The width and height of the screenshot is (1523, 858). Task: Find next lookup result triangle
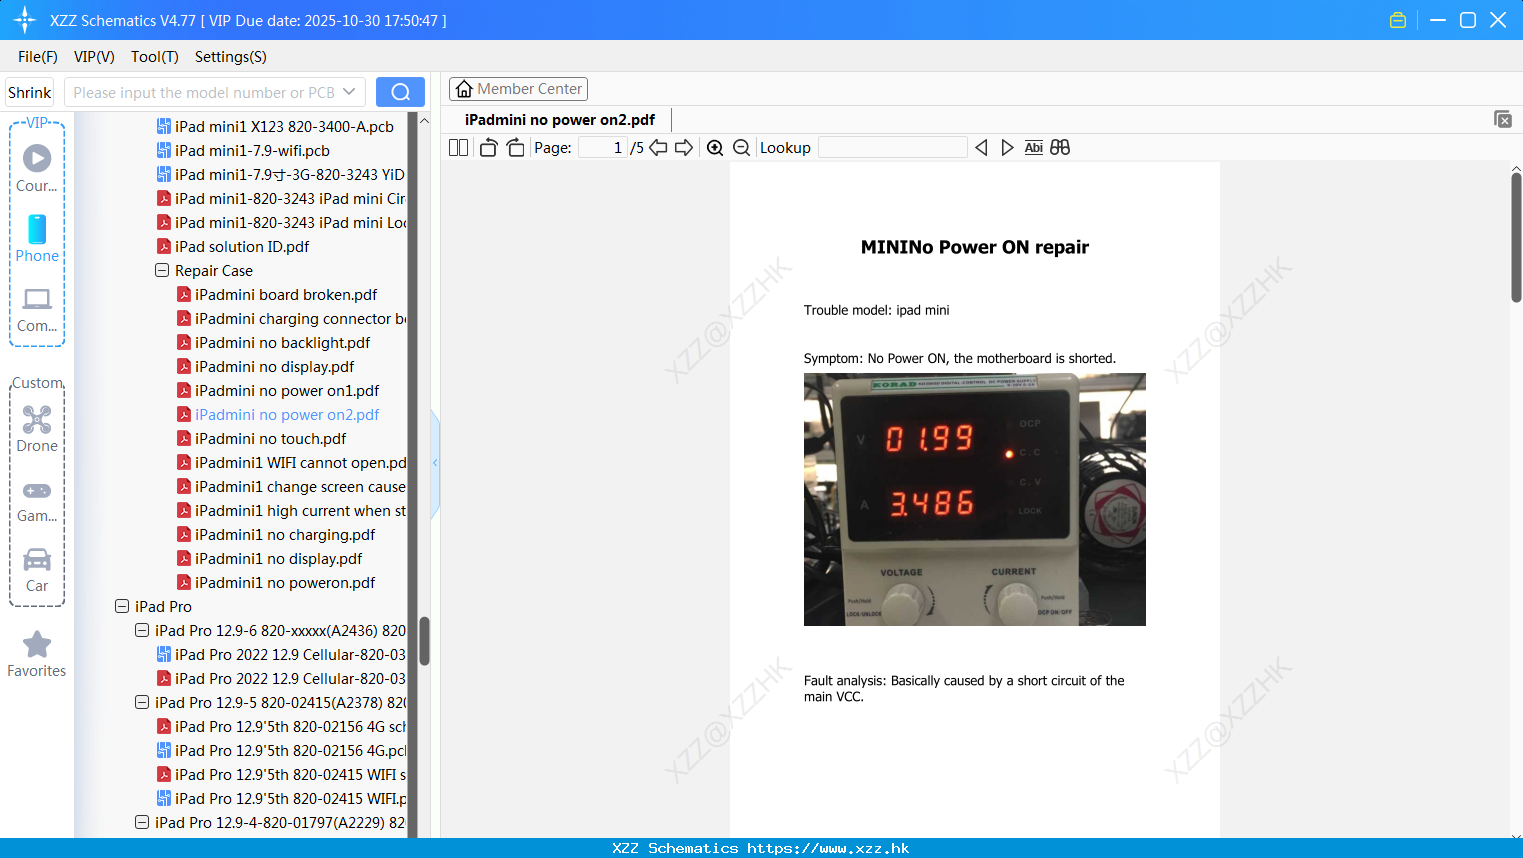click(1007, 148)
